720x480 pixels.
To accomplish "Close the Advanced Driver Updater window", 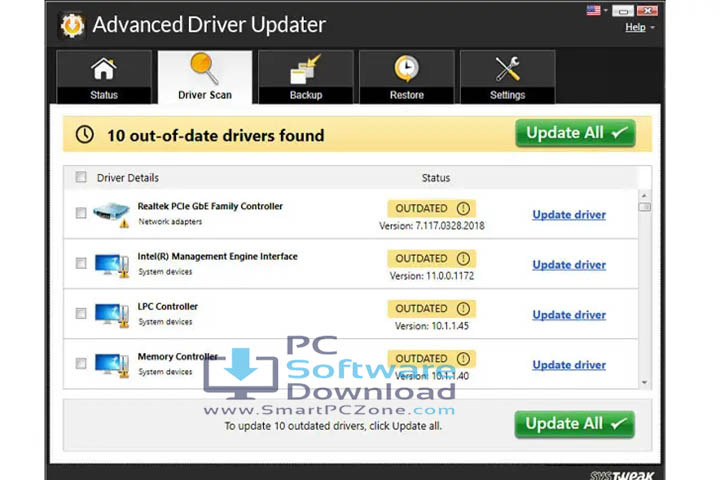I will 647,11.
